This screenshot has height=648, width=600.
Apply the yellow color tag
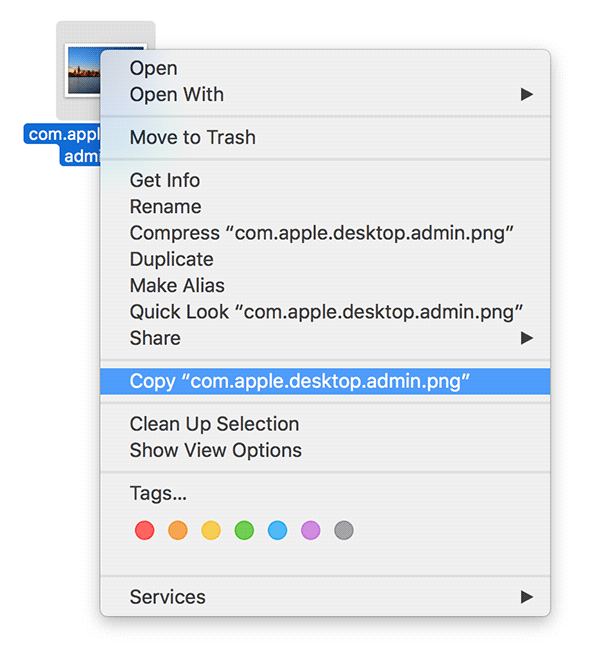[x=211, y=530]
